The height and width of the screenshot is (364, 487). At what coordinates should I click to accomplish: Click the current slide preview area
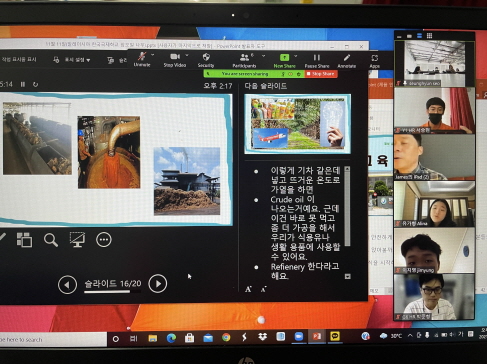coord(115,159)
